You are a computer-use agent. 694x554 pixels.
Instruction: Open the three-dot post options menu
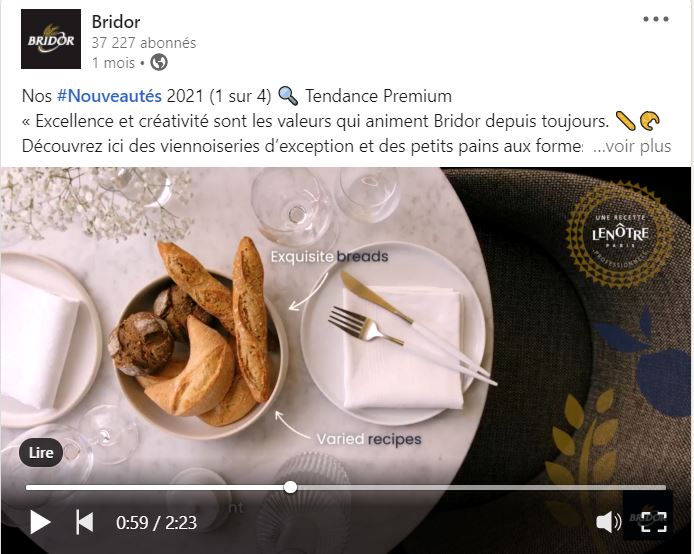pyautogui.click(x=655, y=19)
